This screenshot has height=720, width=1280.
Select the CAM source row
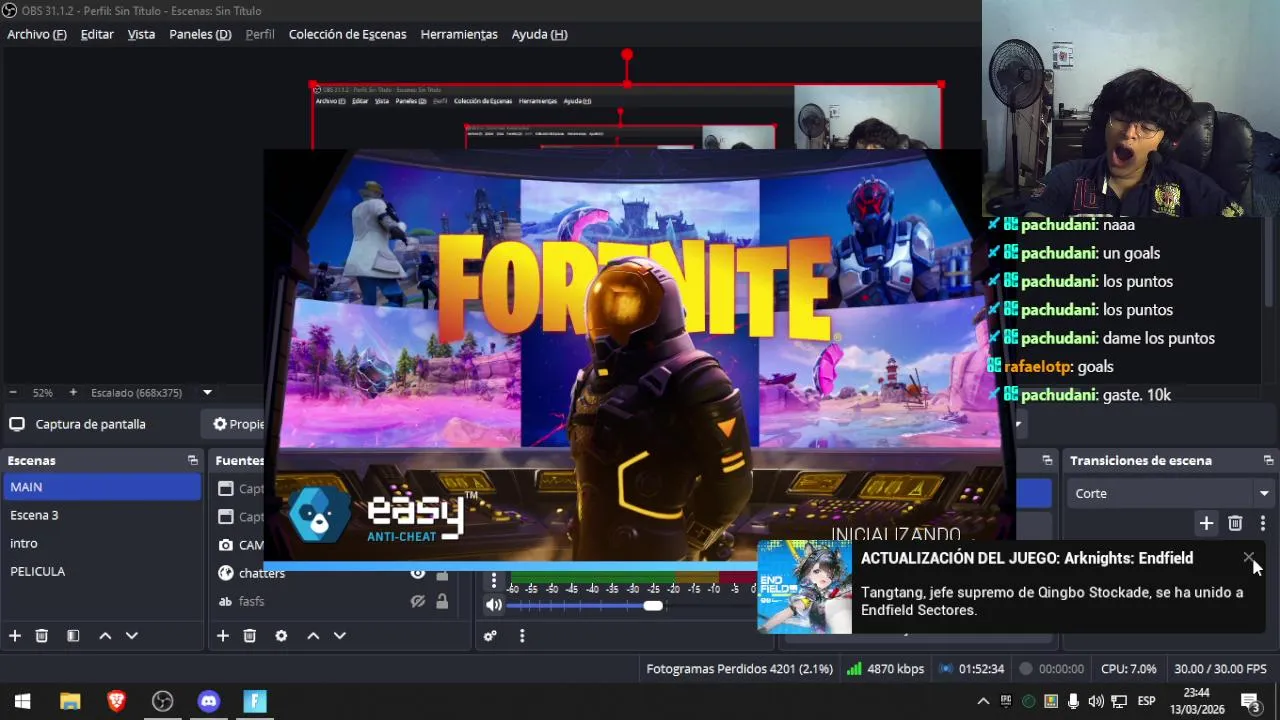(240, 545)
